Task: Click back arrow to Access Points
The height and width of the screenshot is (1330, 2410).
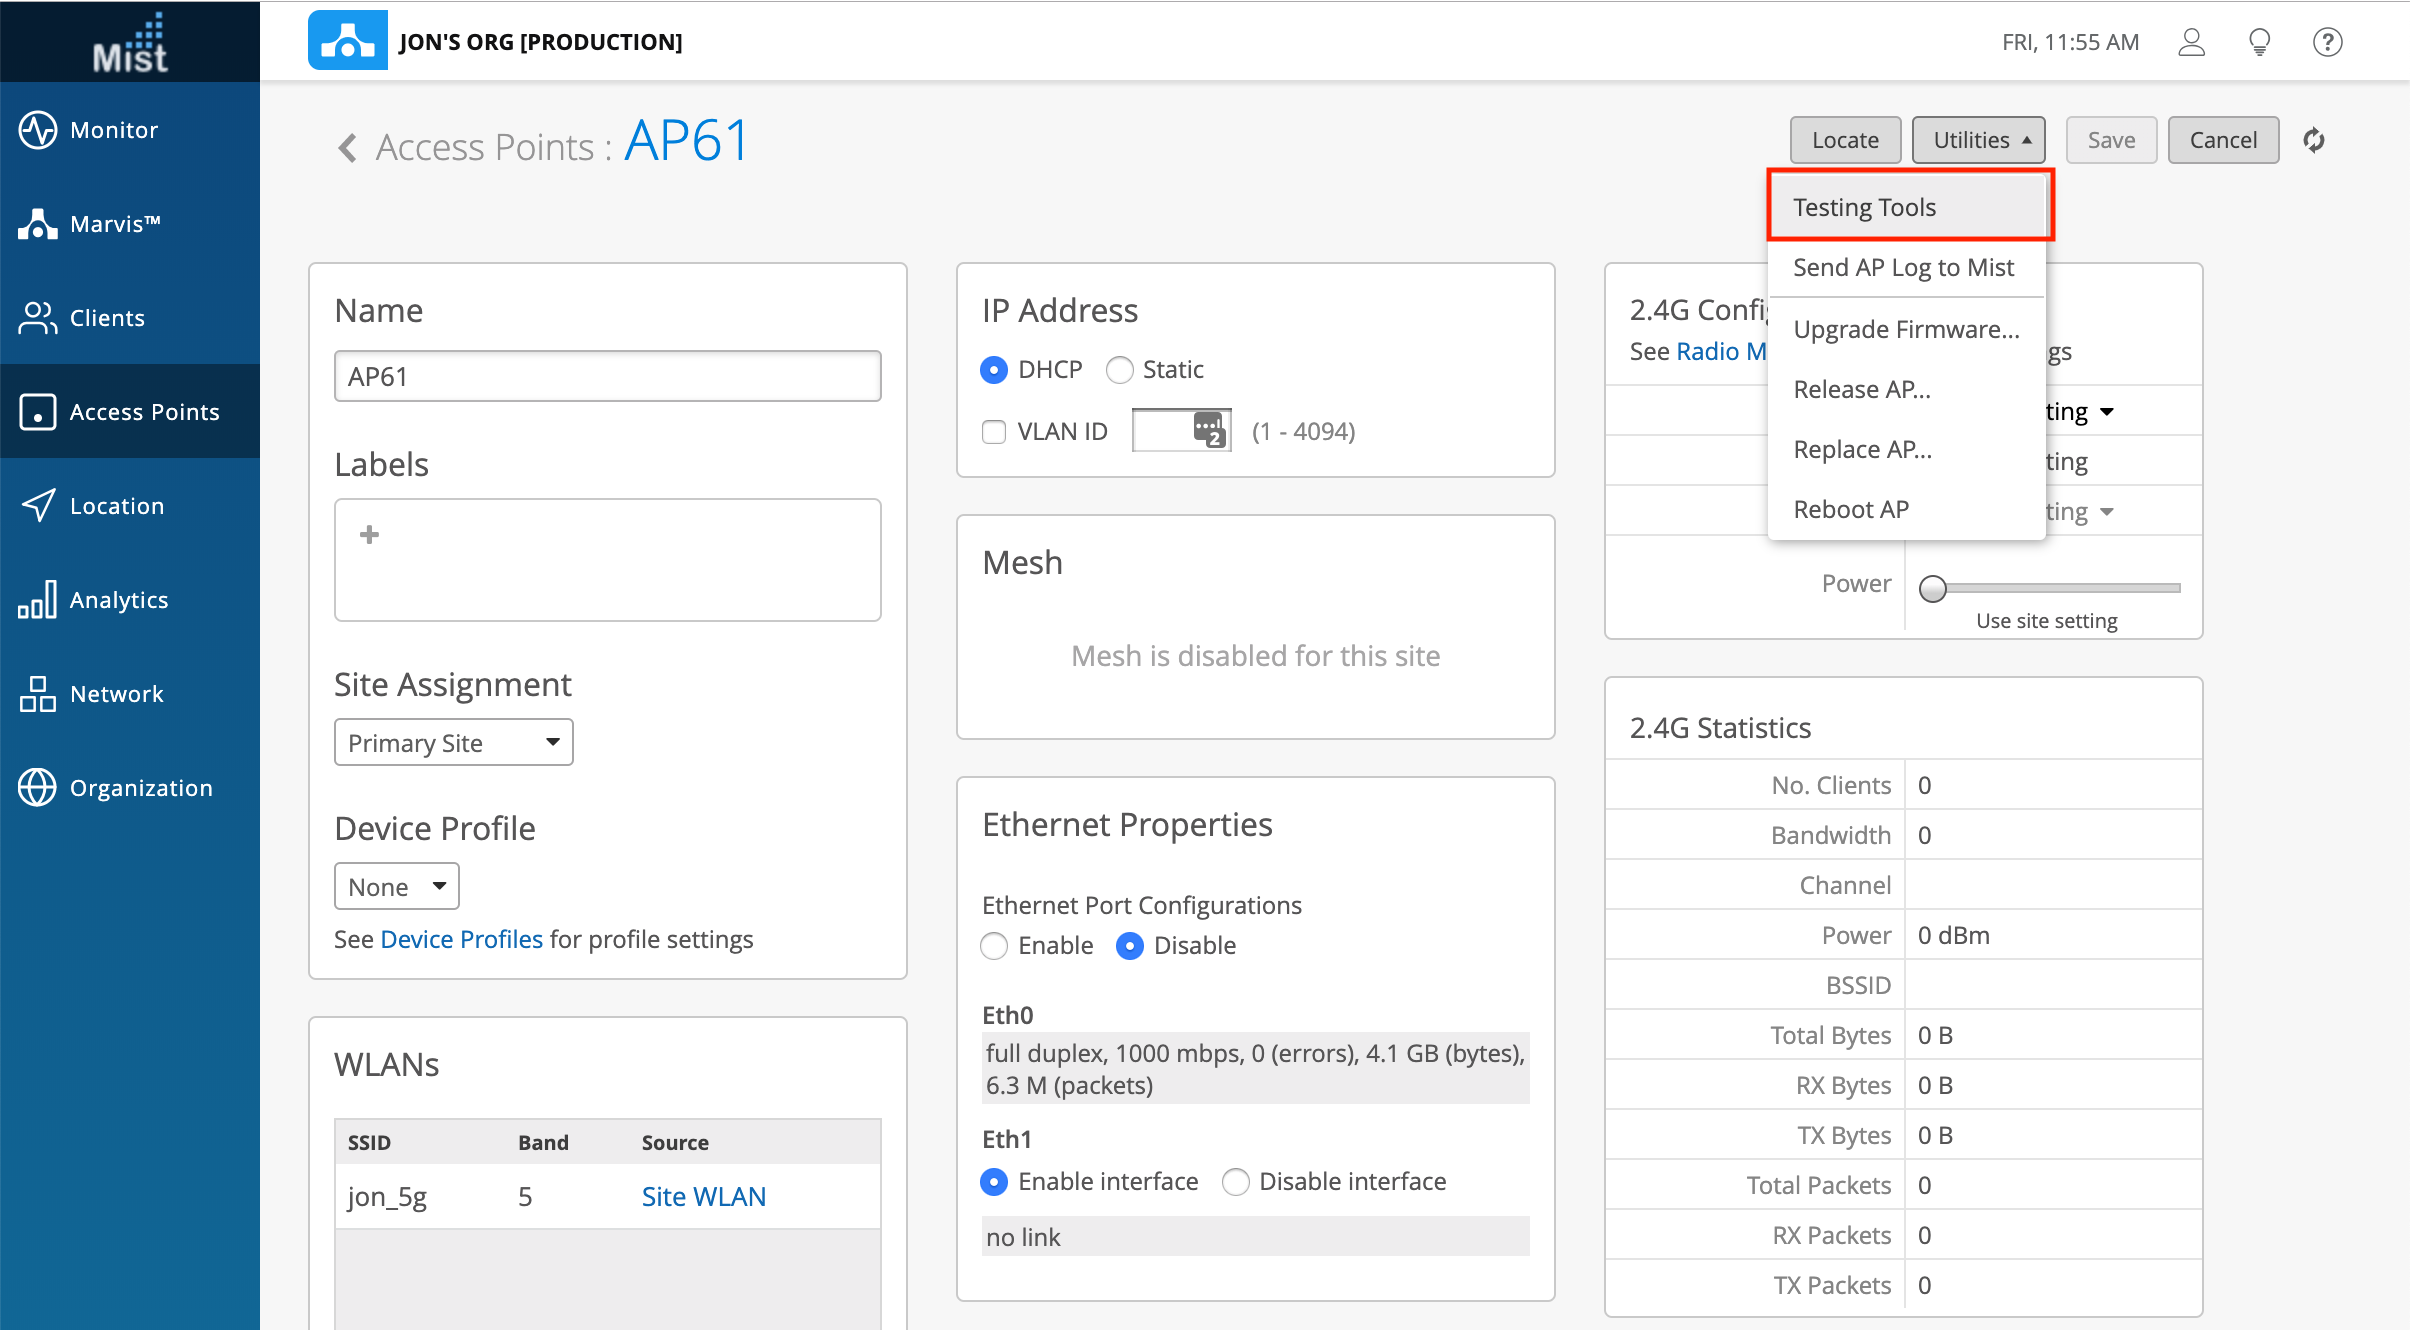Action: click(x=347, y=148)
